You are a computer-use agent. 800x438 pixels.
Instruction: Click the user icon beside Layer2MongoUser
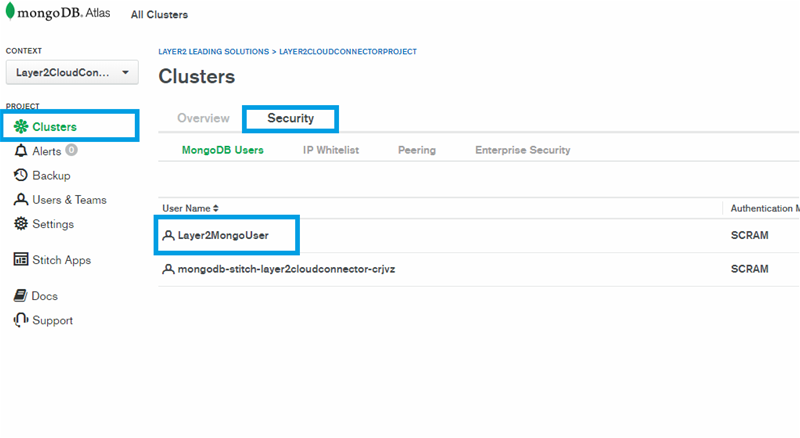168,236
